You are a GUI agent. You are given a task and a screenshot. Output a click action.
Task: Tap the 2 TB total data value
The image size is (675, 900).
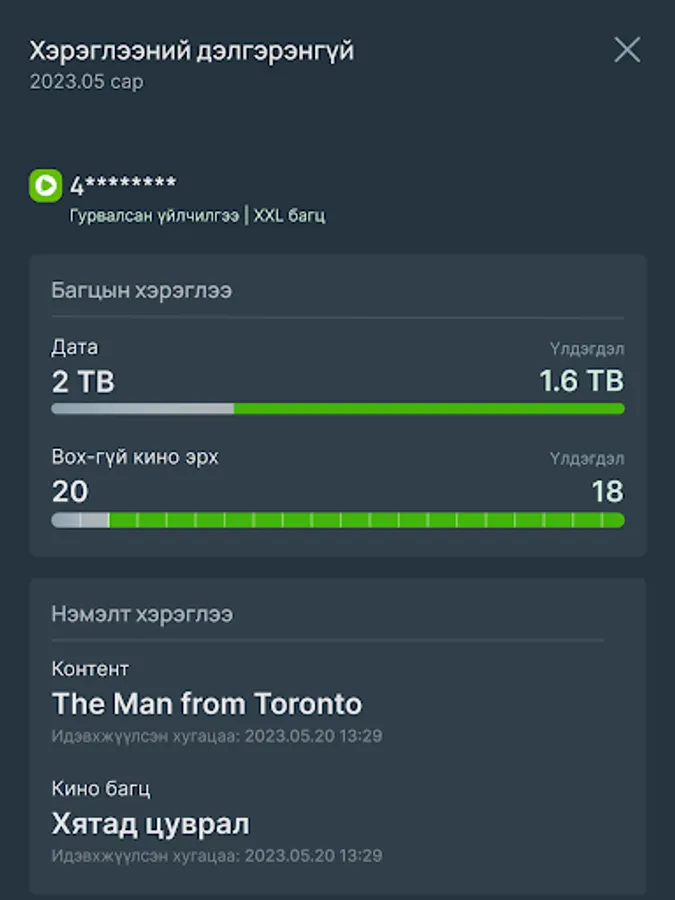[83, 381]
